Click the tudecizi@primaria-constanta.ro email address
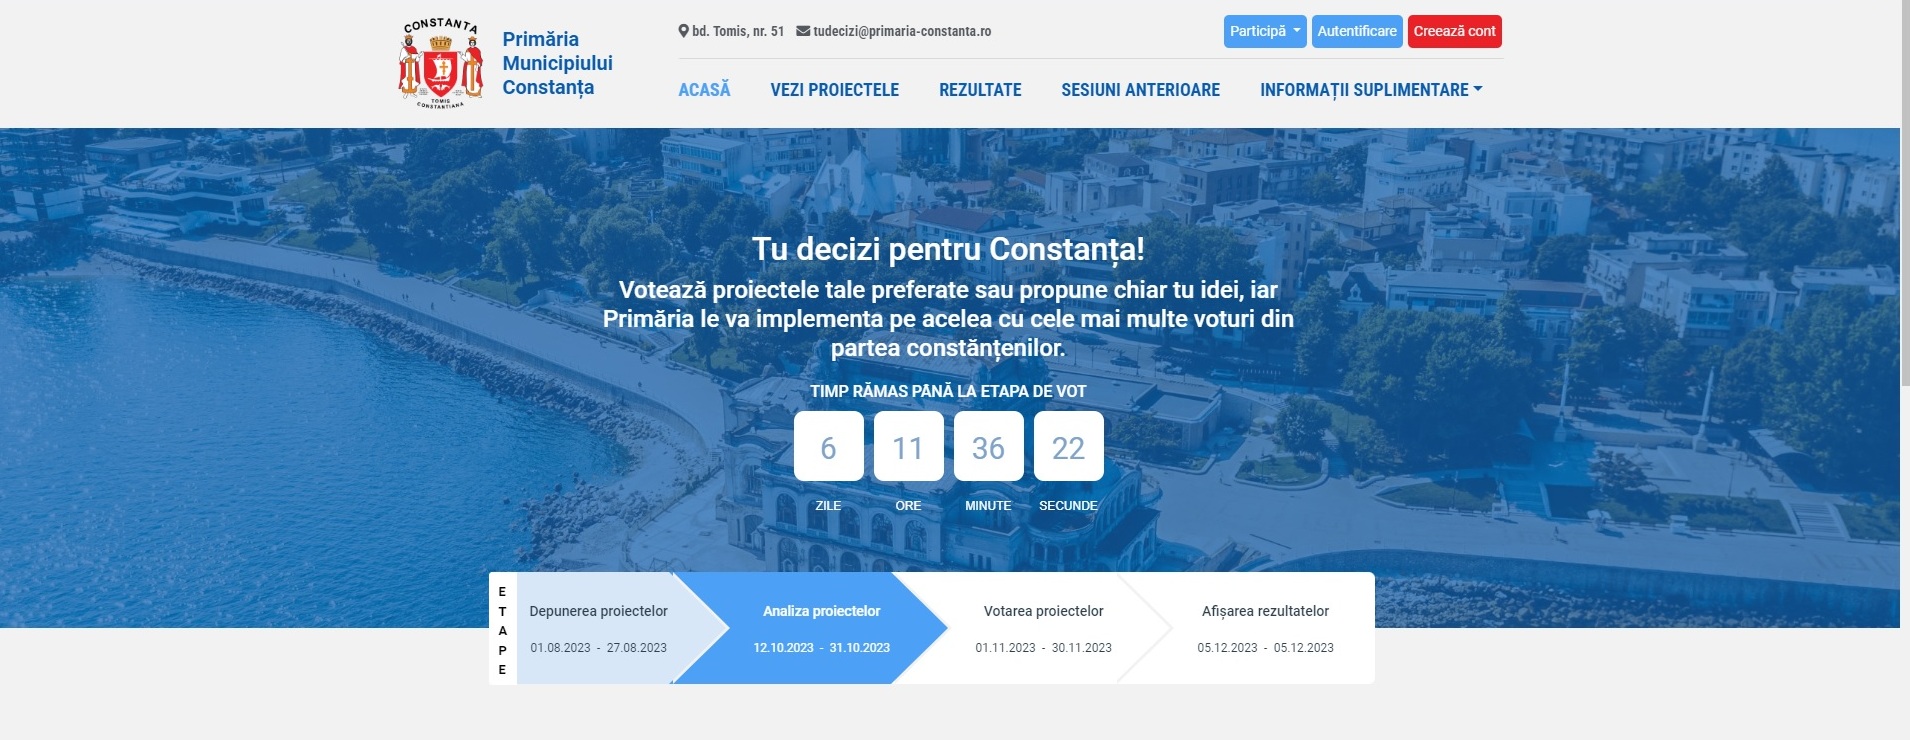The width and height of the screenshot is (1910, 740). pos(902,31)
